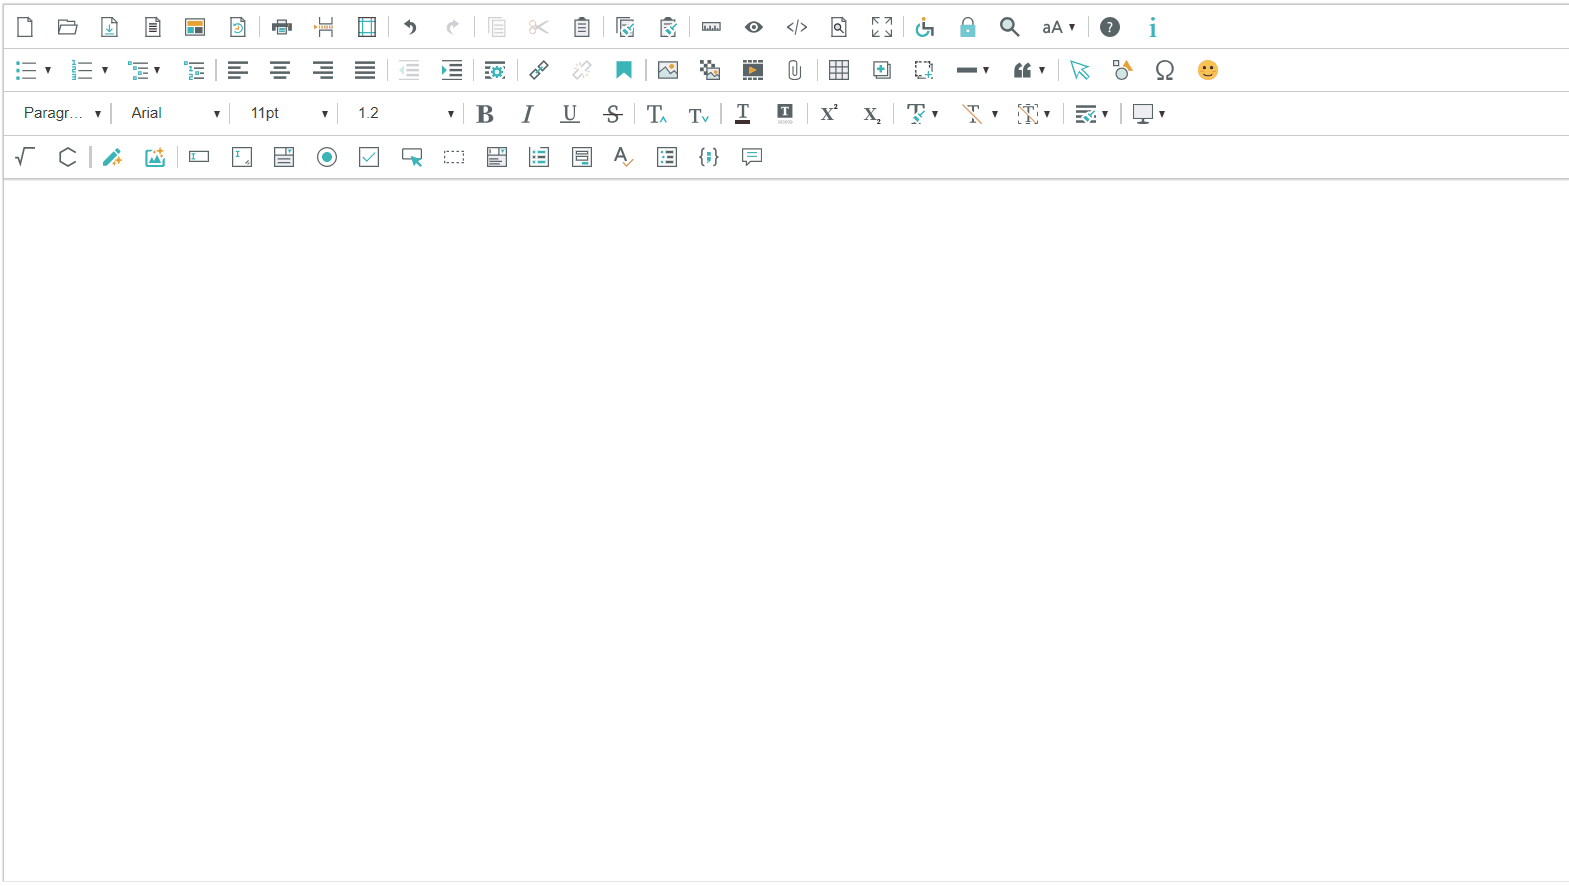Click the teal info icon
Screen dimensions: 1569x886
(x=1153, y=27)
